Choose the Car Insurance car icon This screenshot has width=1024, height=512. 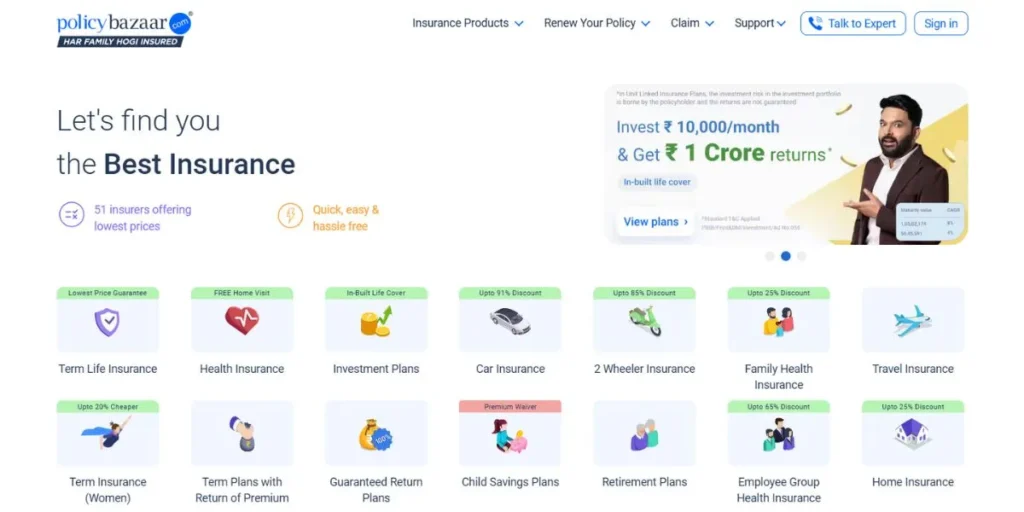tap(510, 321)
